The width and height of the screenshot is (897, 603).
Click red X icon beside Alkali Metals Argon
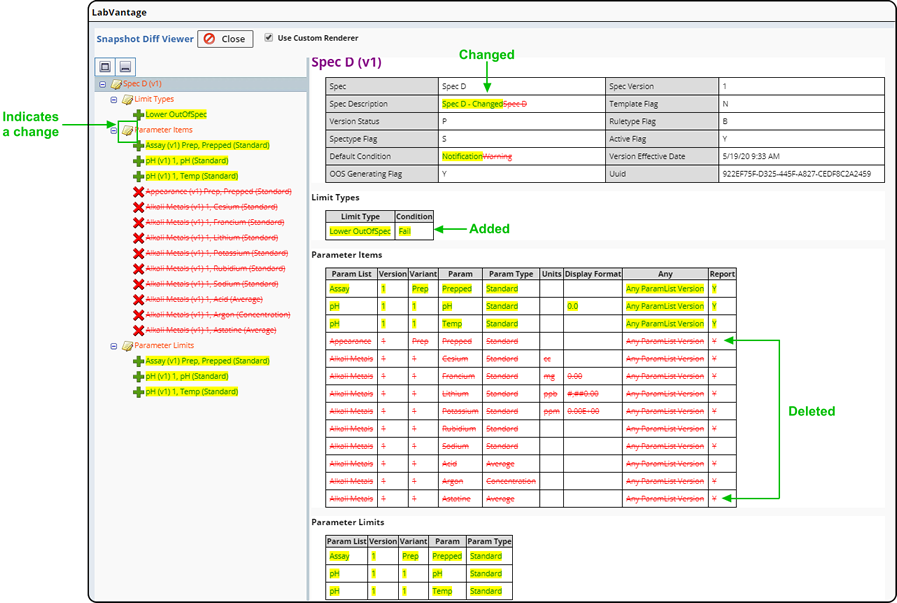point(138,316)
